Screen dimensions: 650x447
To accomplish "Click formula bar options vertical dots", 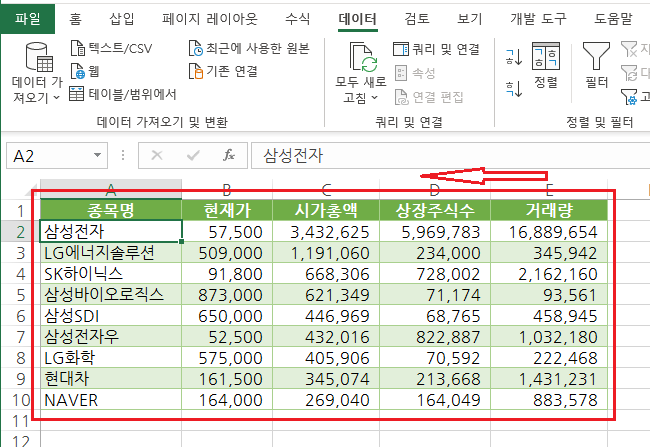I will (123, 155).
